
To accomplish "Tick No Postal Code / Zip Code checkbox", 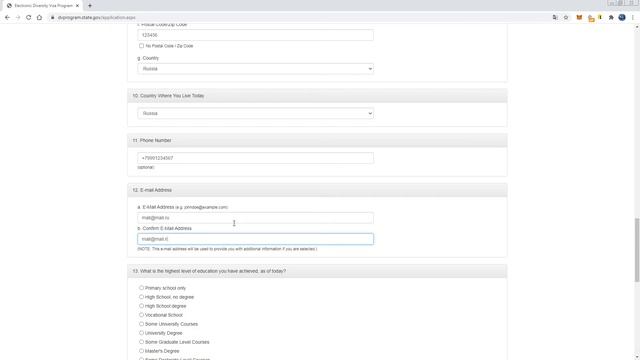I will tap(141, 46).
